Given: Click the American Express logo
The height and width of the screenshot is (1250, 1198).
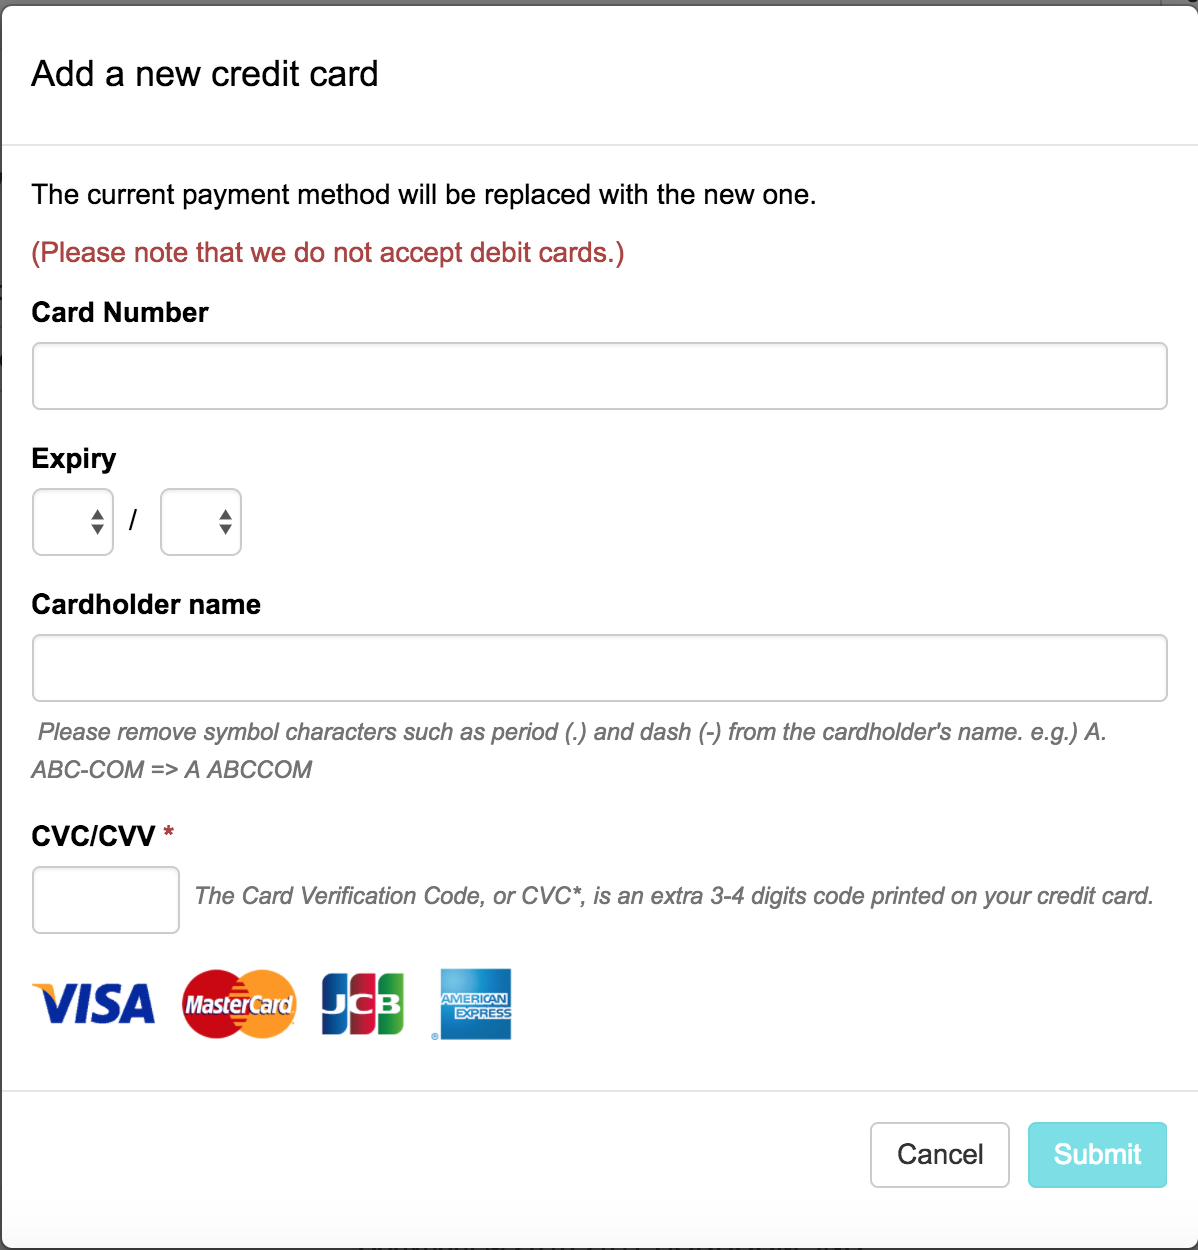Looking at the screenshot, I should (475, 1004).
